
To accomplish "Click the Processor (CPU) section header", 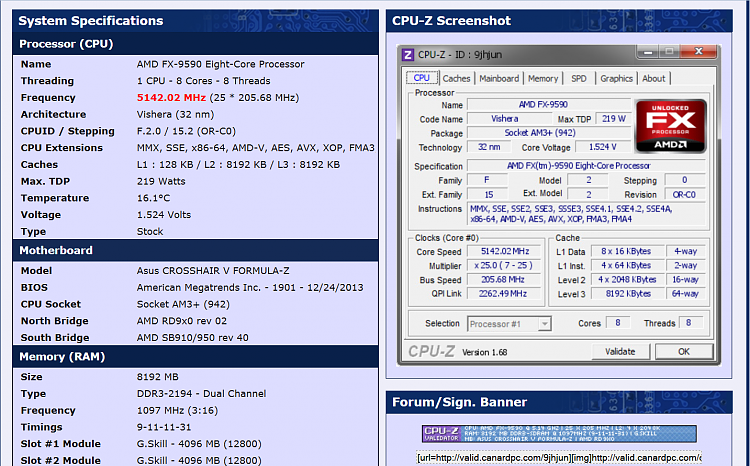I will tap(196, 44).
